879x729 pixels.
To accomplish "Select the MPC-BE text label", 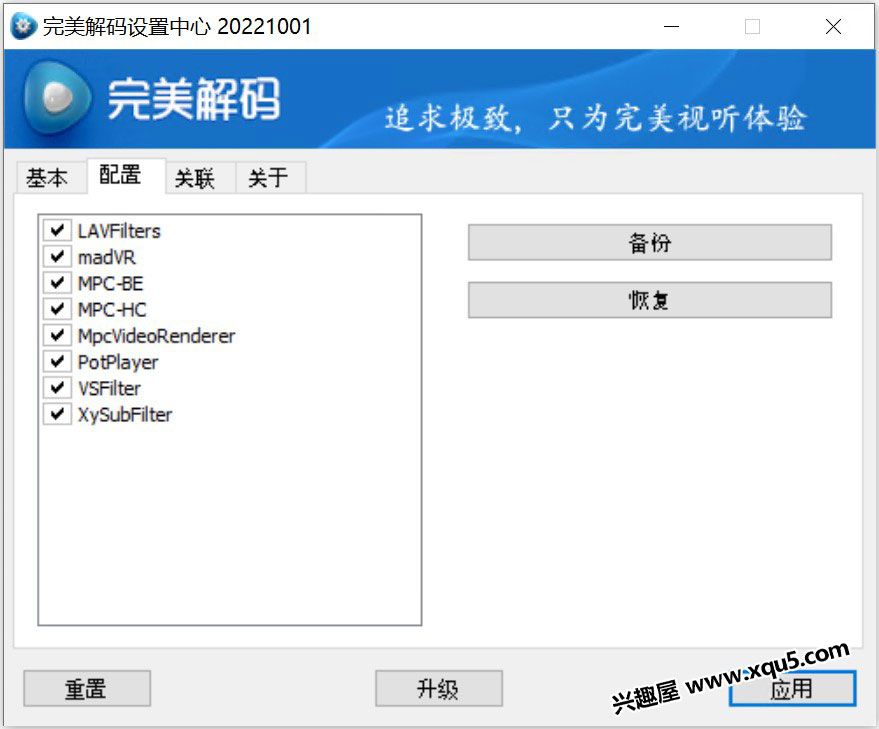I will pyautogui.click(x=110, y=284).
